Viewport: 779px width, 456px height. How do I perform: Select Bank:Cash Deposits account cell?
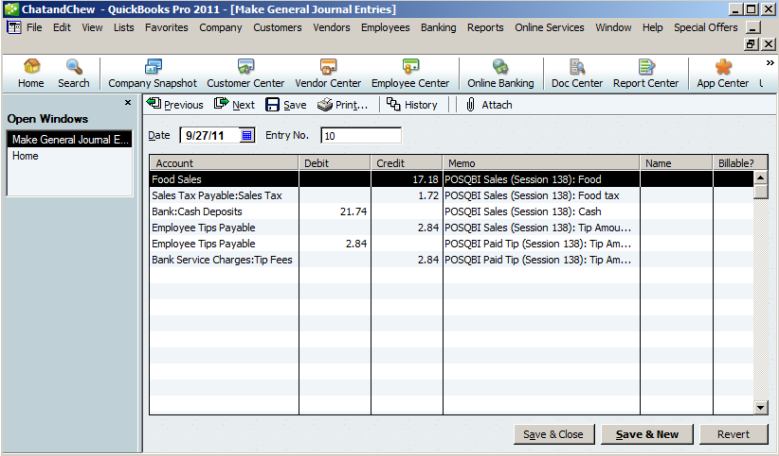[224, 212]
